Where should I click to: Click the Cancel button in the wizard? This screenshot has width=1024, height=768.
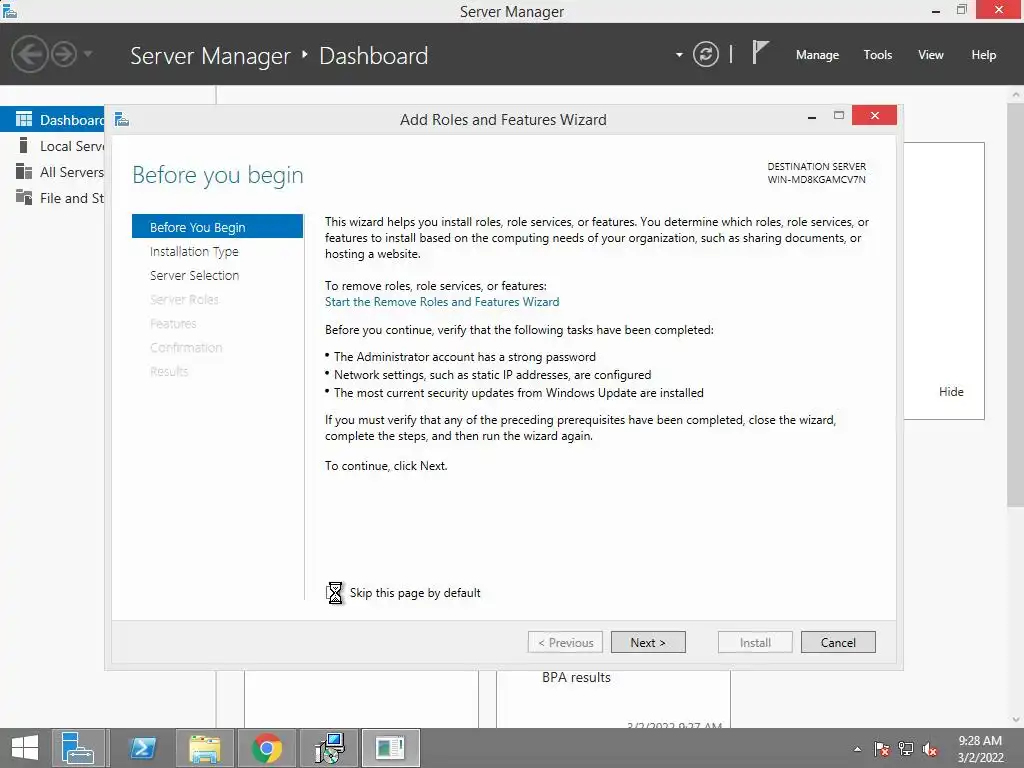click(838, 643)
